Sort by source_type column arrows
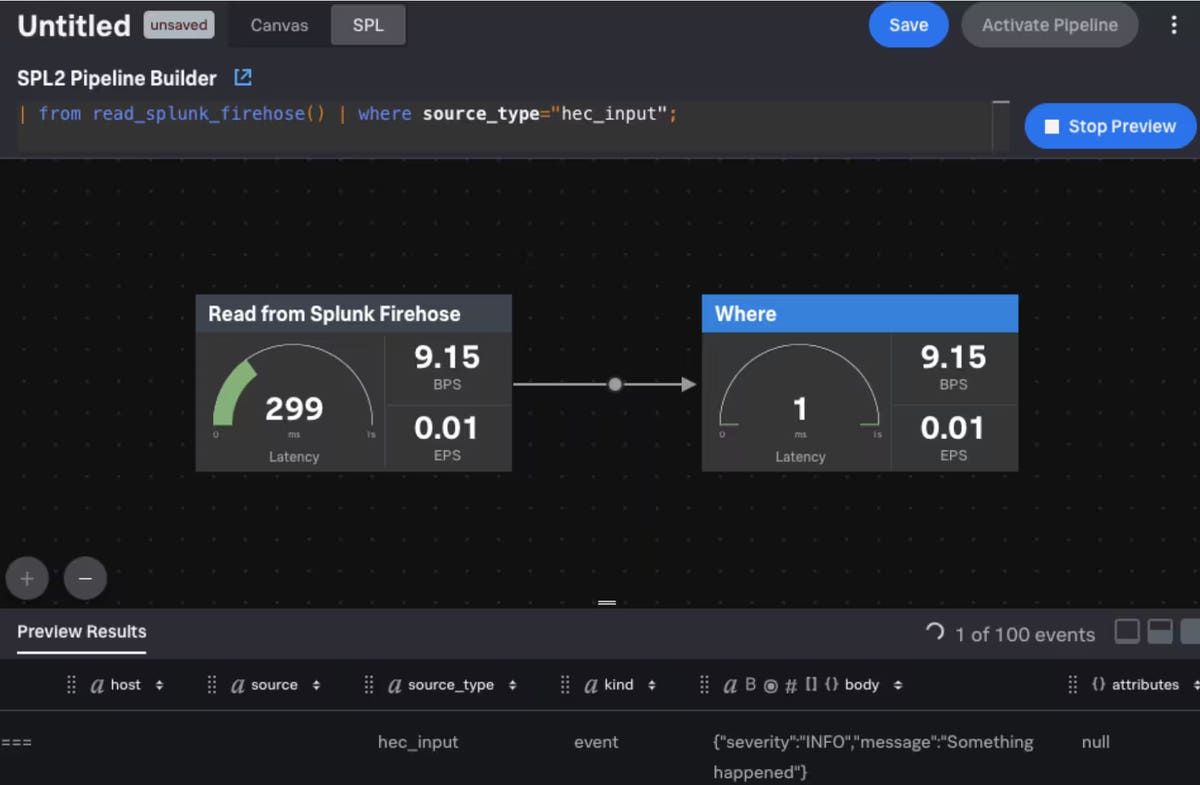Viewport: 1200px width, 785px height. [512, 685]
